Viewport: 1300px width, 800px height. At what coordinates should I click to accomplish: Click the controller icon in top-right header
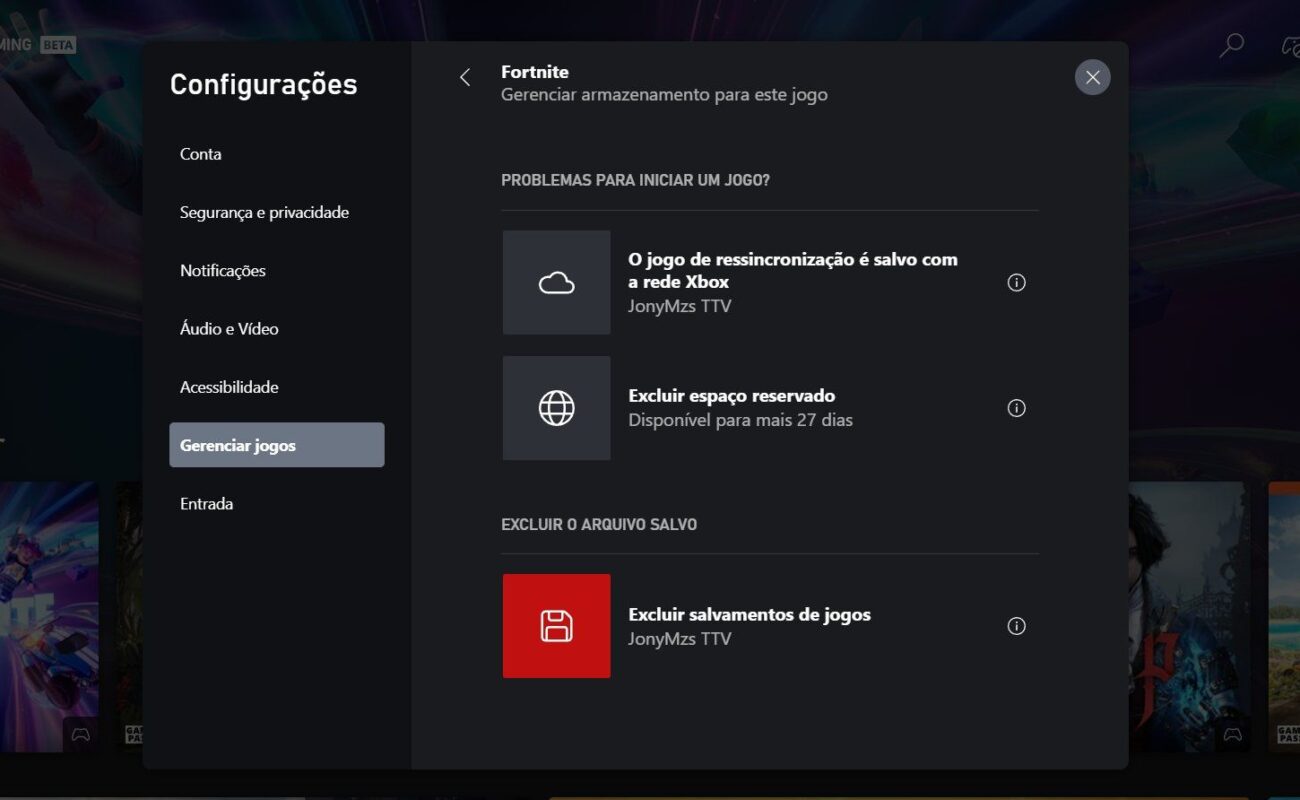1290,45
